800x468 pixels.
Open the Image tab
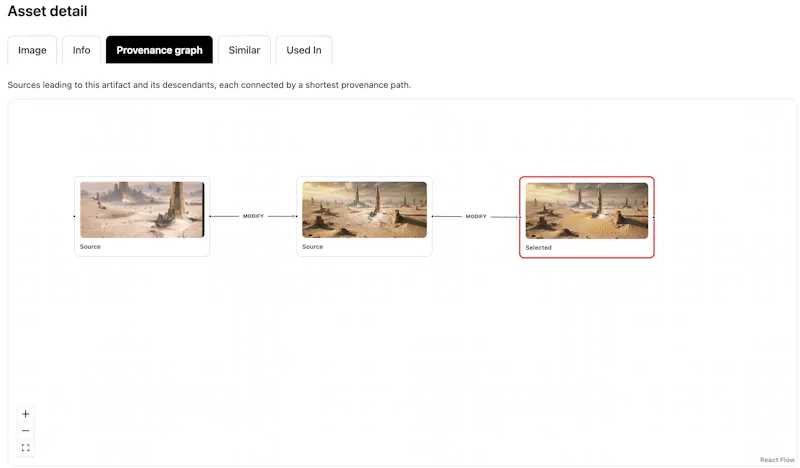click(32, 50)
